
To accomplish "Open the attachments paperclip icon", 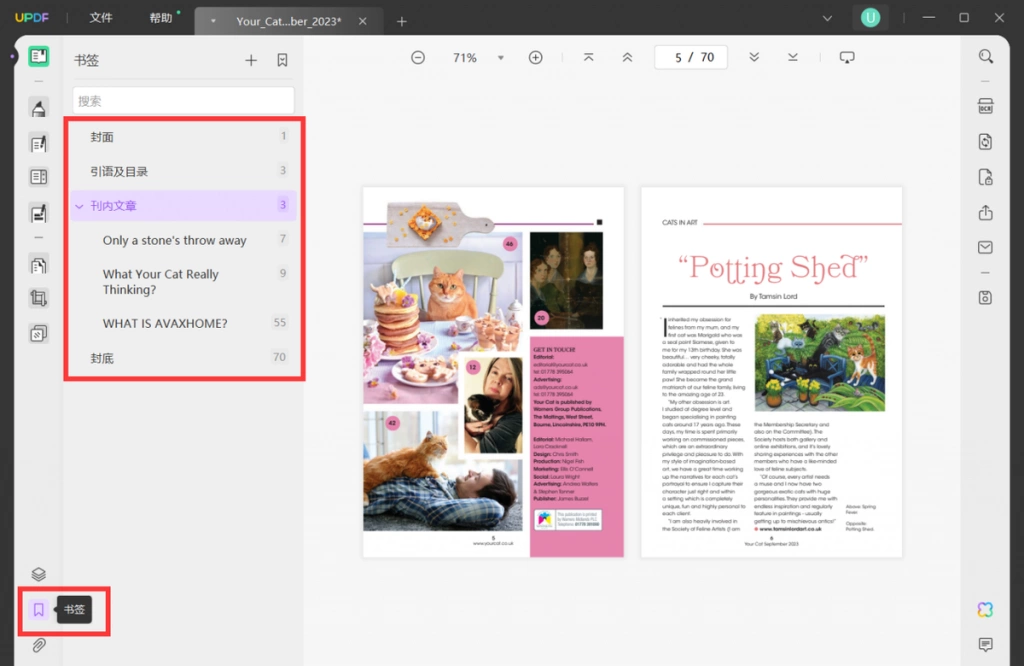I will (x=39, y=646).
